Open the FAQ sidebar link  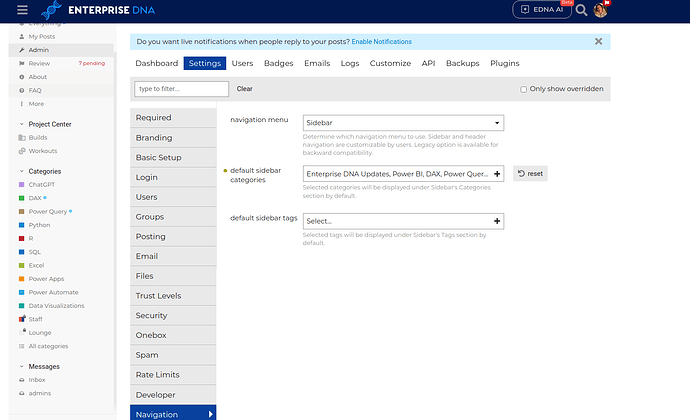(x=35, y=90)
